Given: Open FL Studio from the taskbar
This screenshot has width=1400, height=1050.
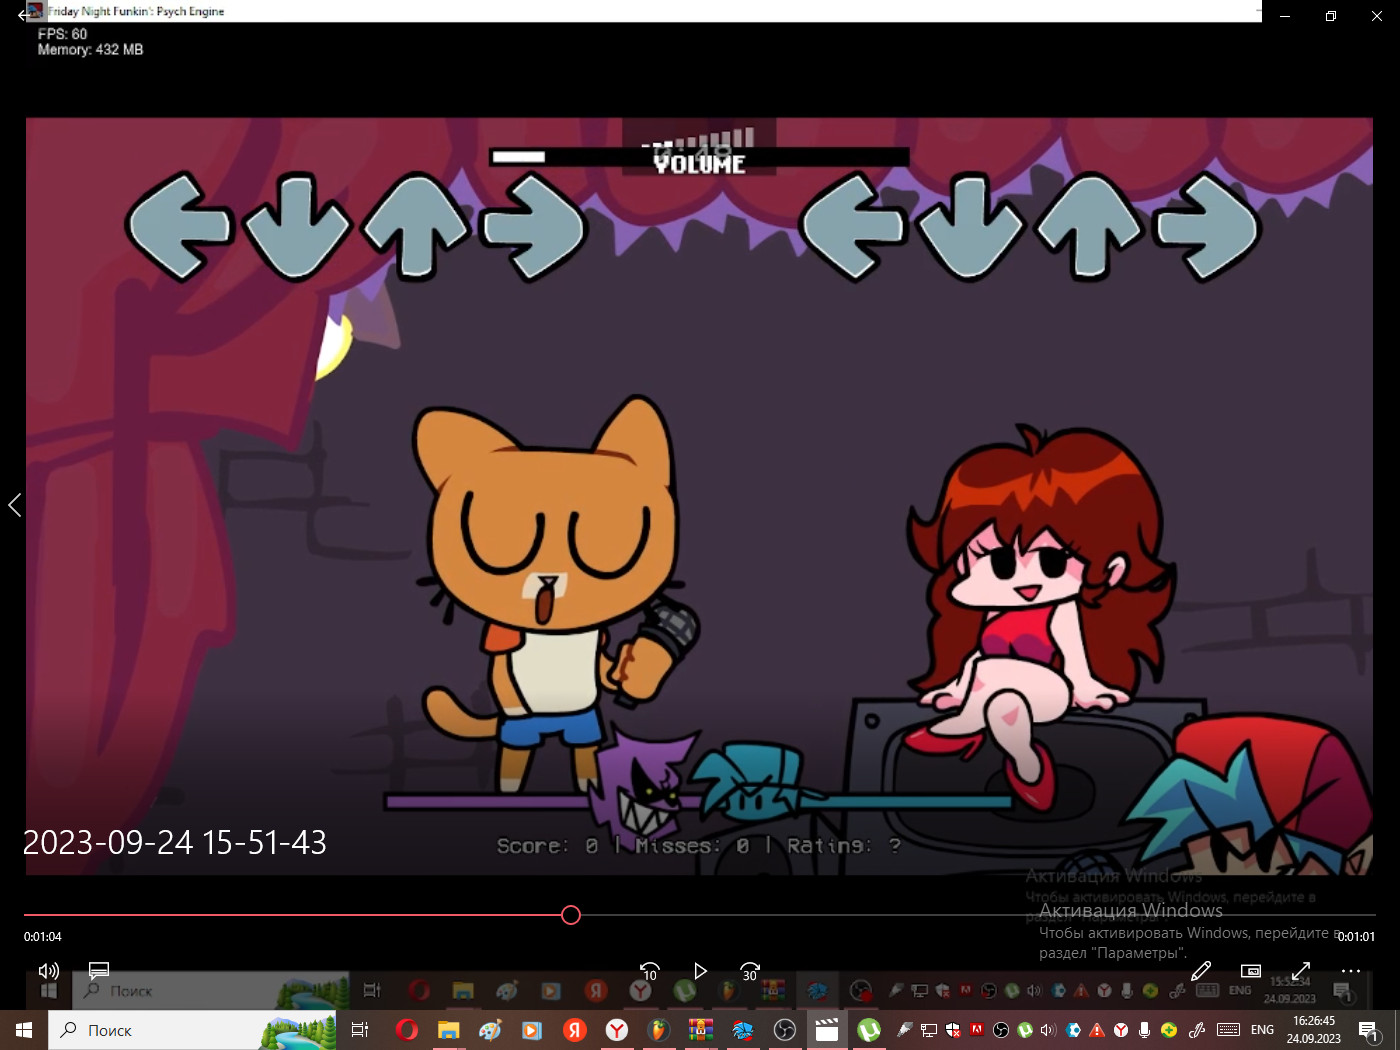Looking at the screenshot, I should [x=658, y=1030].
